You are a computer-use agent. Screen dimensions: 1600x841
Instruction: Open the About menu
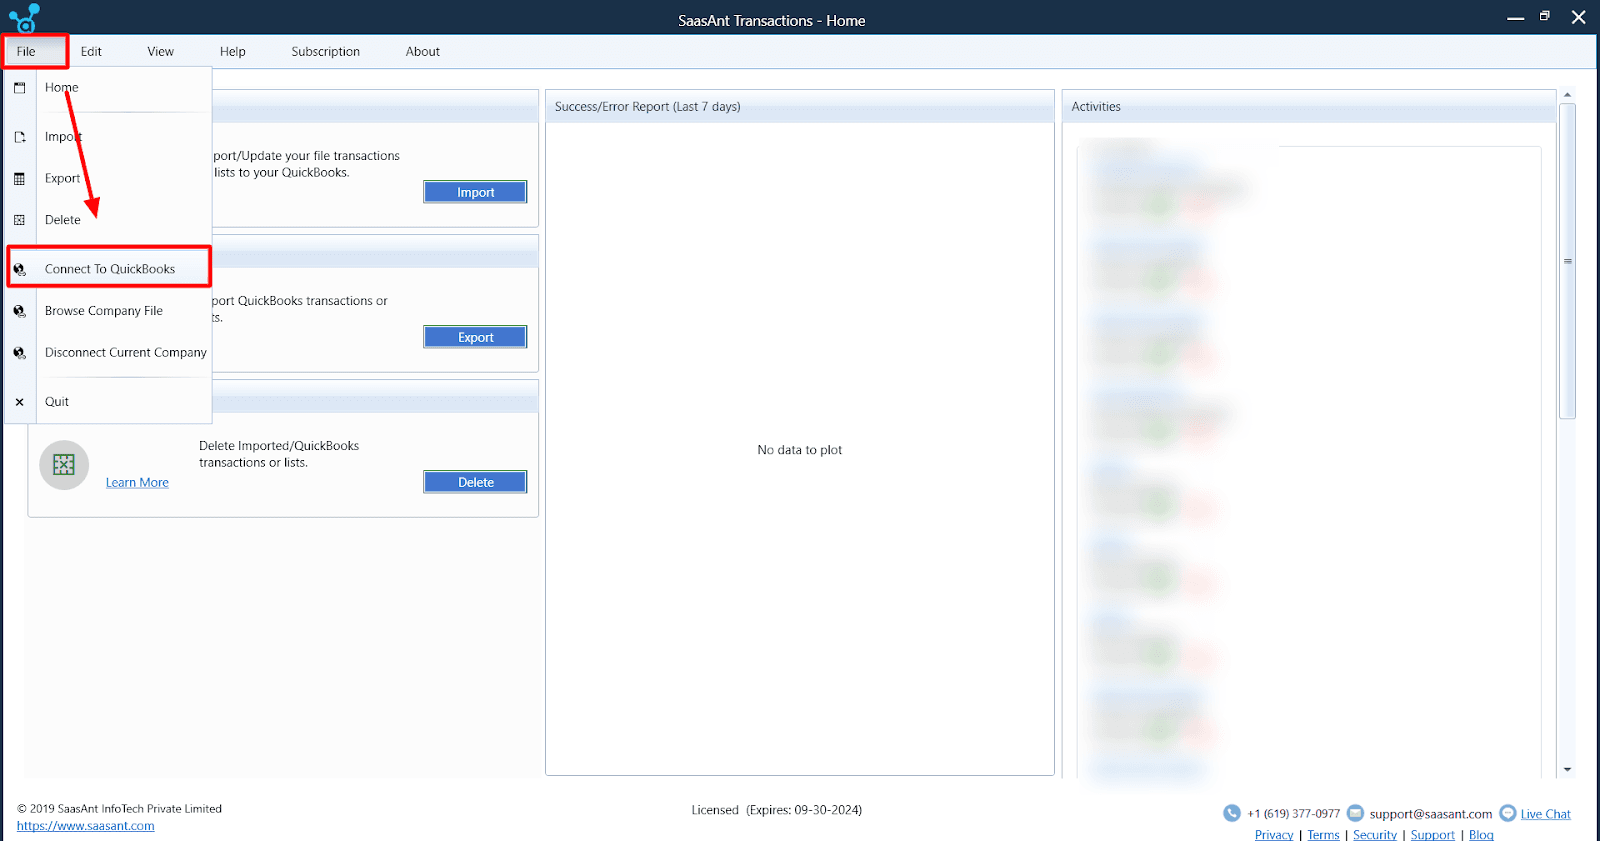[x=422, y=51]
